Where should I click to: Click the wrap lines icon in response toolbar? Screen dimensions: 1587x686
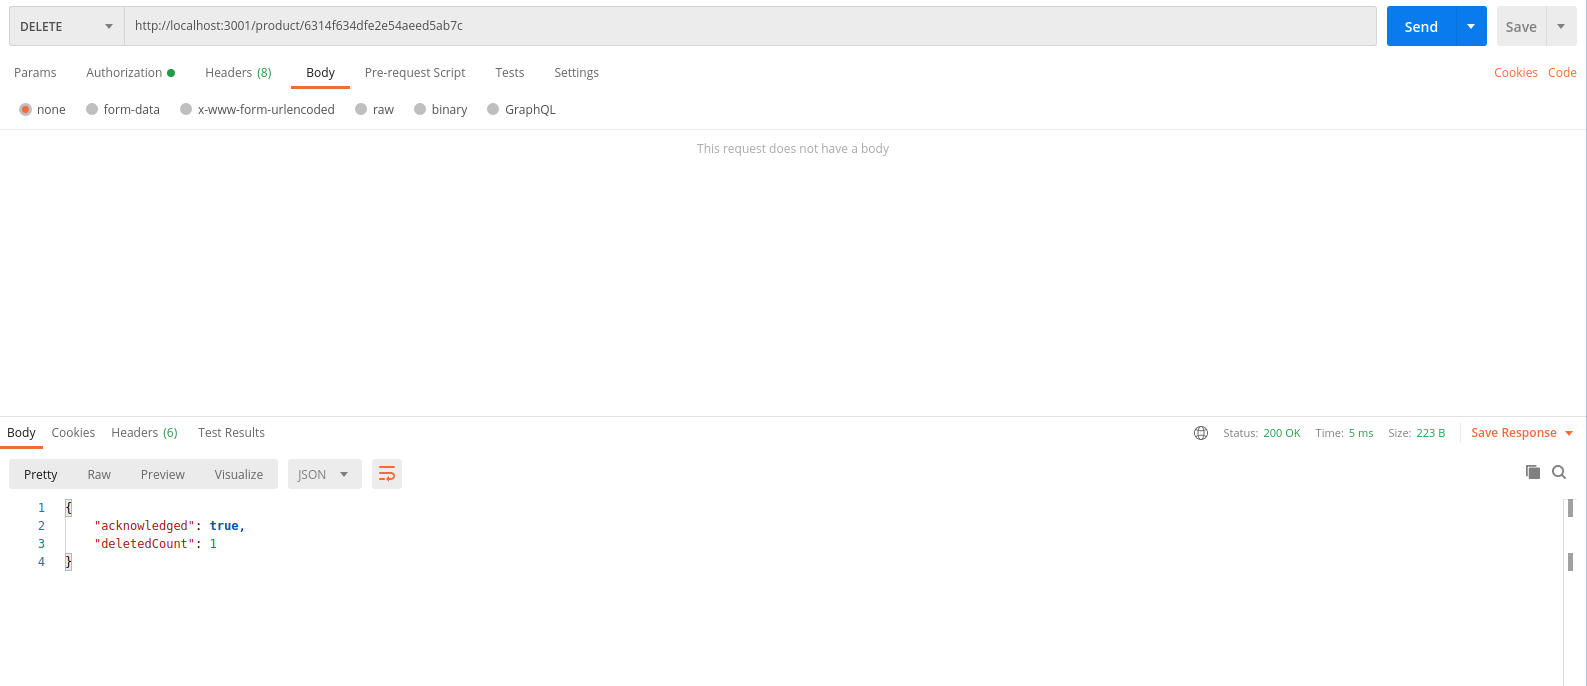pos(386,474)
